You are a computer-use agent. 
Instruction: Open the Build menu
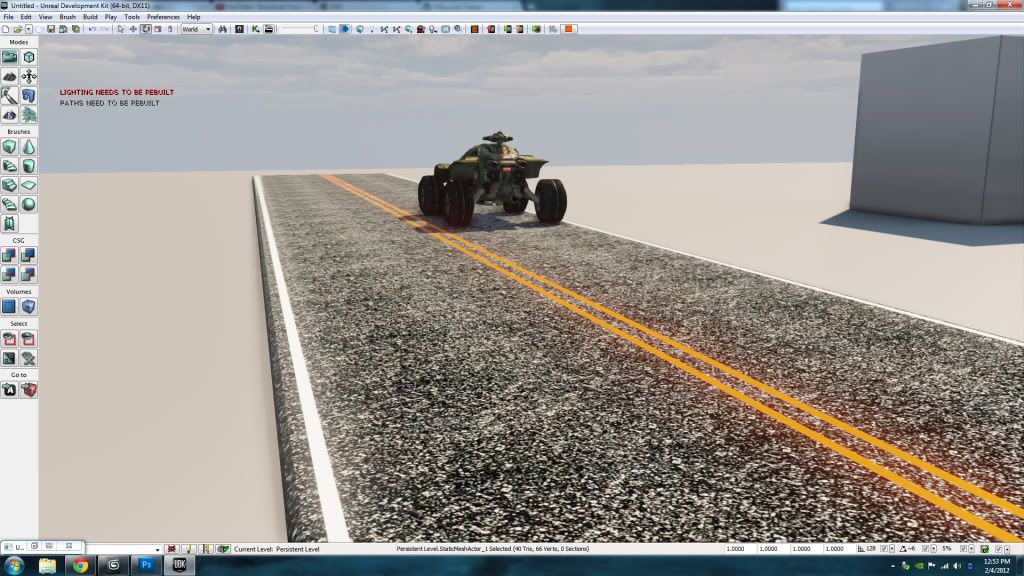[90, 17]
